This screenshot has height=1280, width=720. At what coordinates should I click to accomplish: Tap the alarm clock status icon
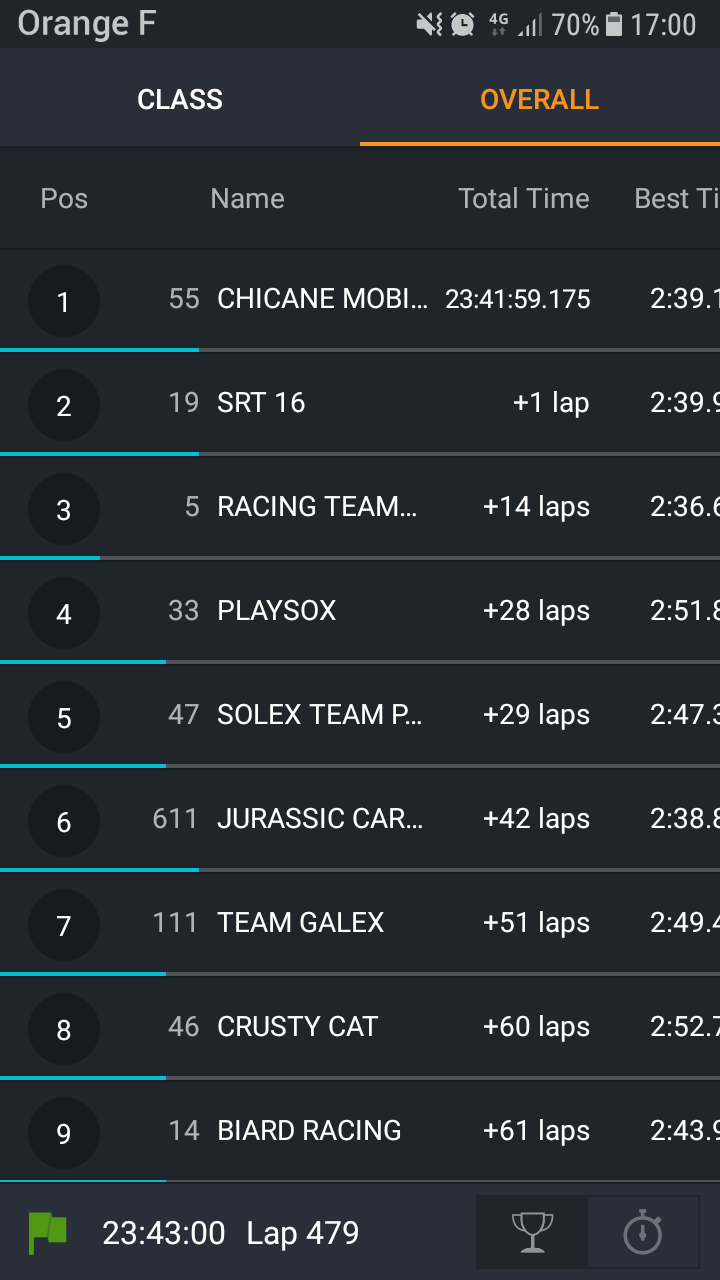(x=462, y=24)
